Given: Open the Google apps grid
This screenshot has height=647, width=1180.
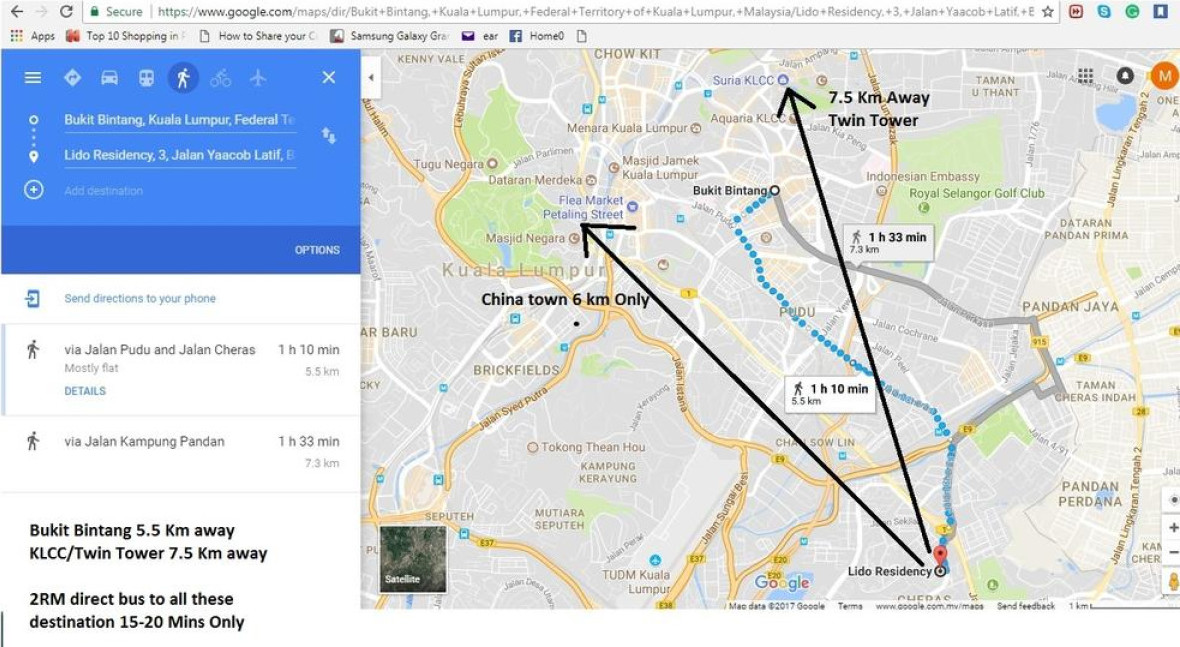Looking at the screenshot, I should 1085,75.
